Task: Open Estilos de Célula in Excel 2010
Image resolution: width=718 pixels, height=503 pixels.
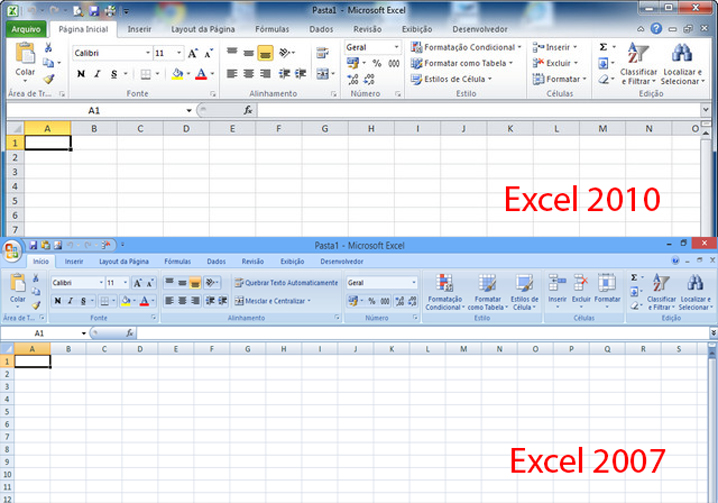Action: pos(451,79)
